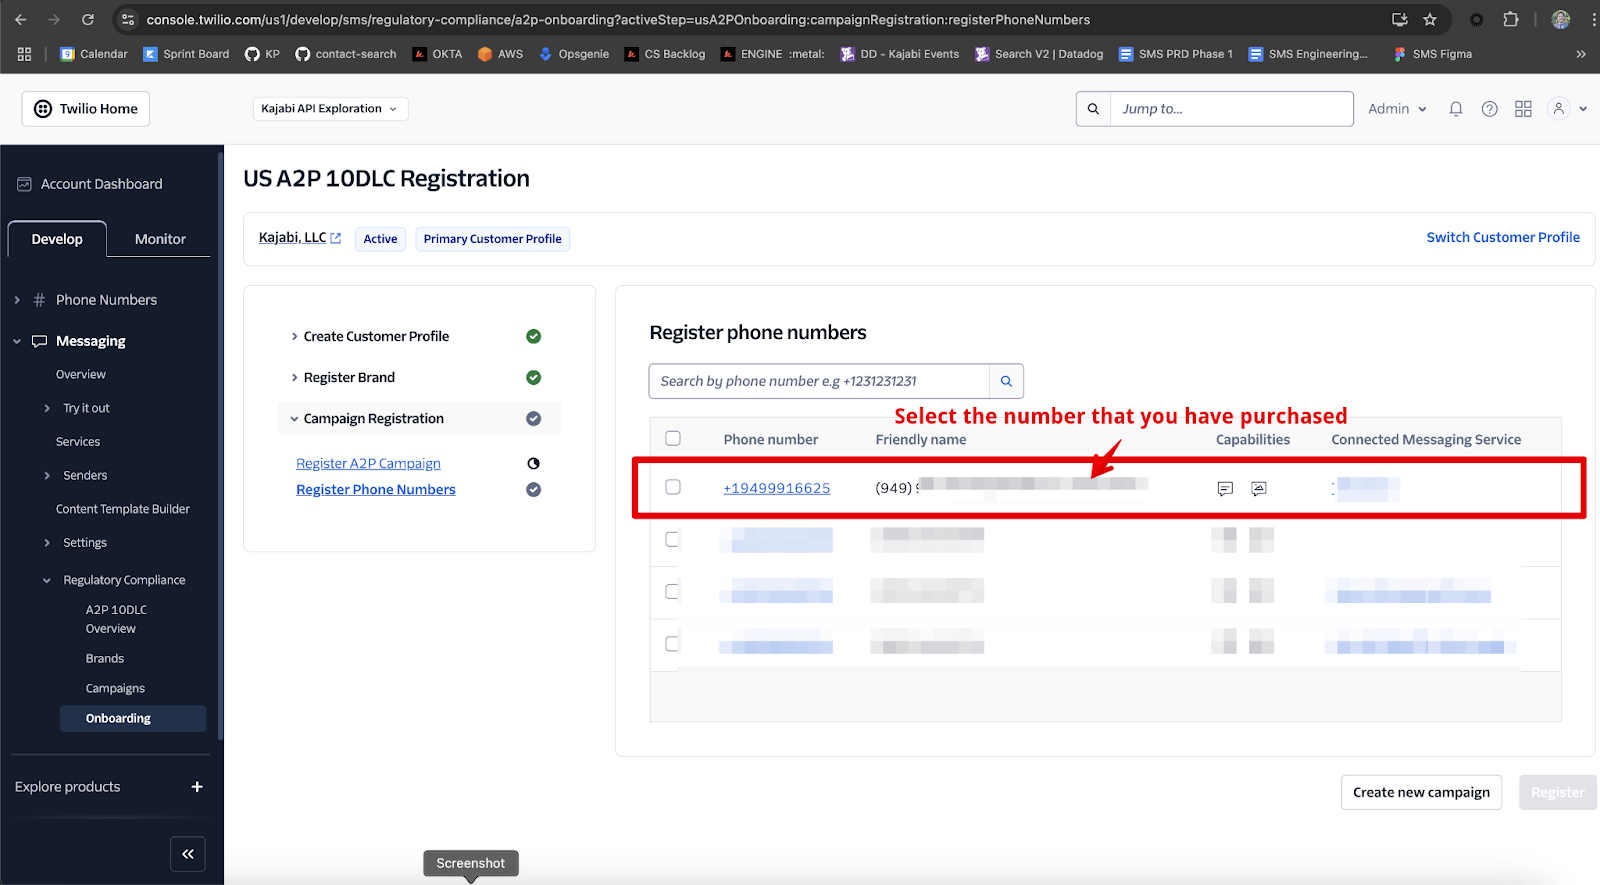Screen dimensions: 1600x885
Task: Reload the page with the refresh icon
Action: 88,19
